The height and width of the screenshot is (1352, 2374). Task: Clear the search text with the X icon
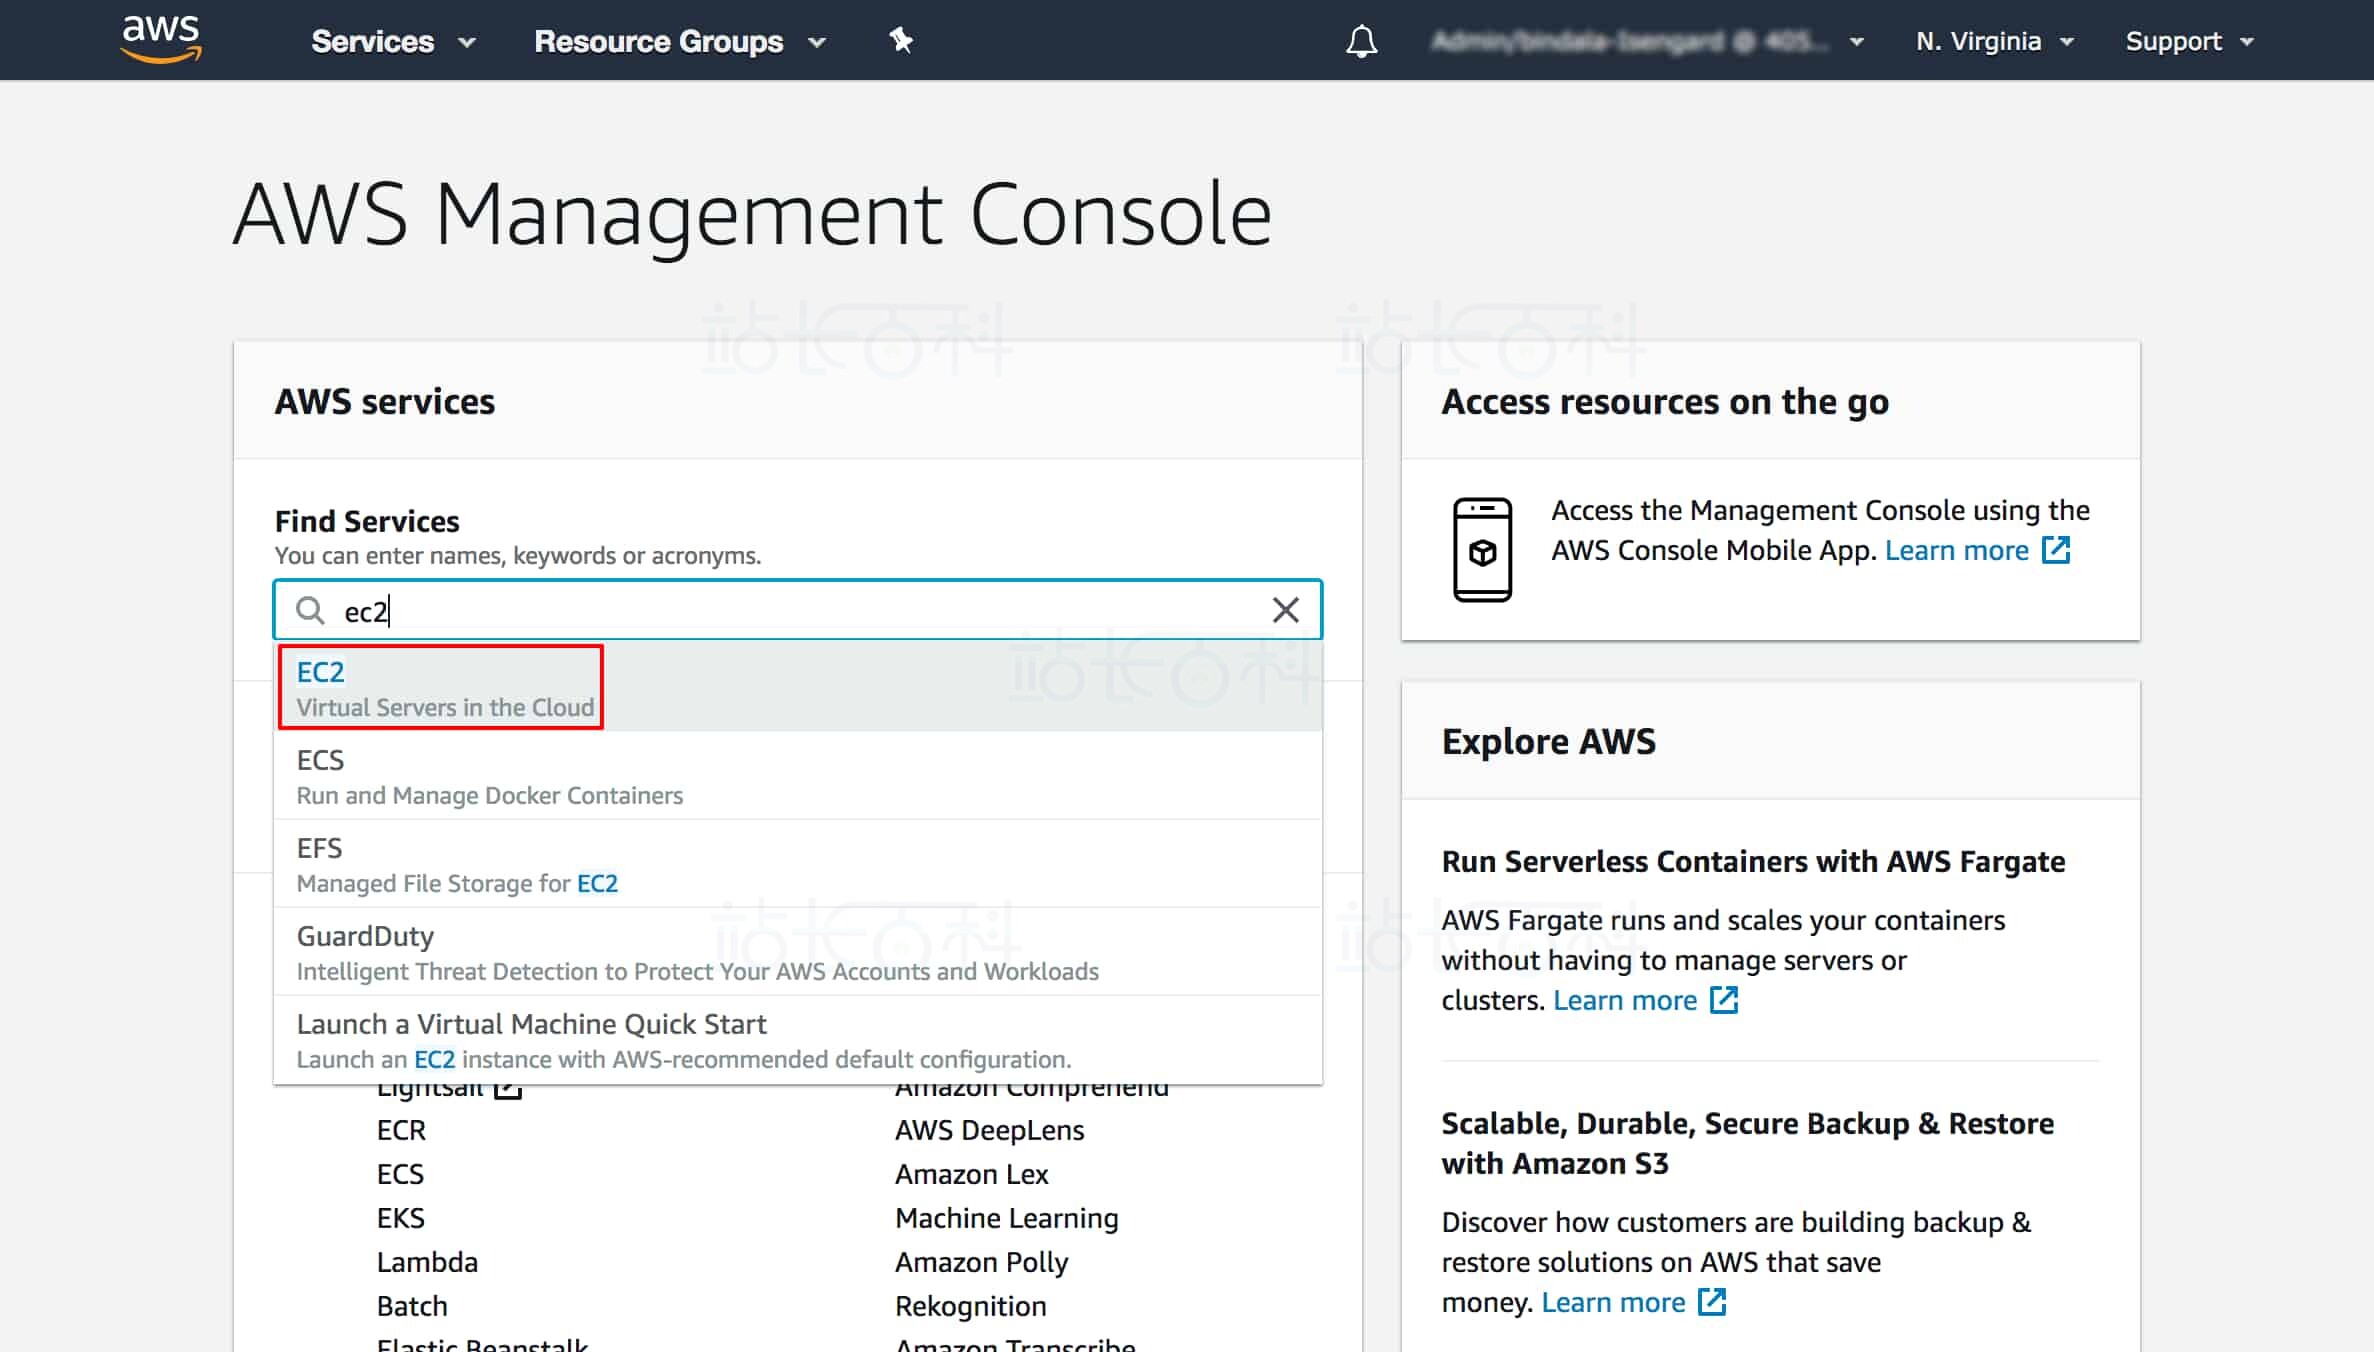click(x=1285, y=610)
